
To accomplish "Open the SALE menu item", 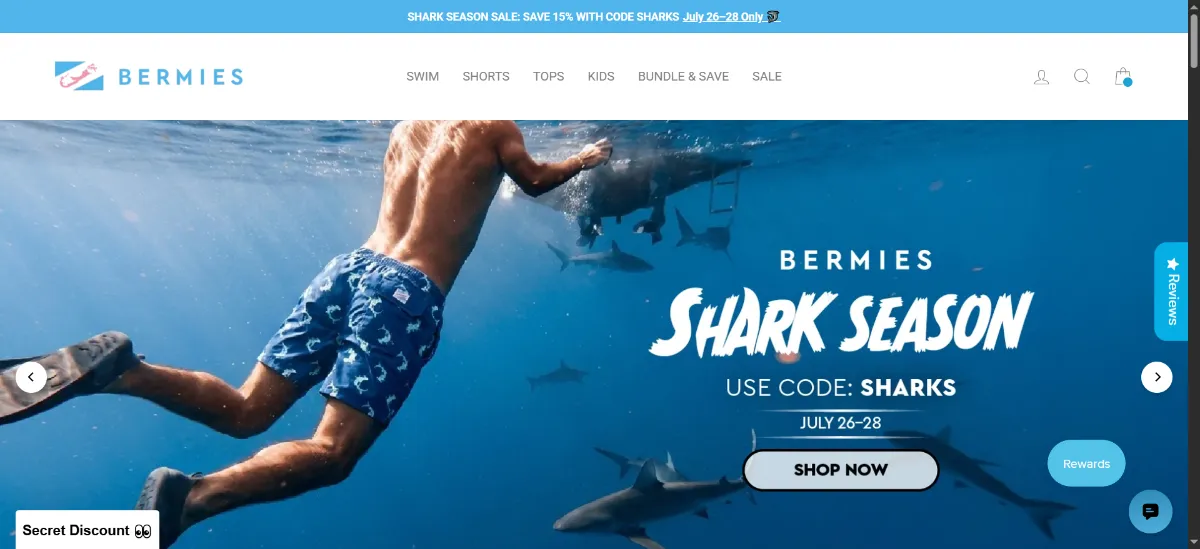I will (x=767, y=77).
